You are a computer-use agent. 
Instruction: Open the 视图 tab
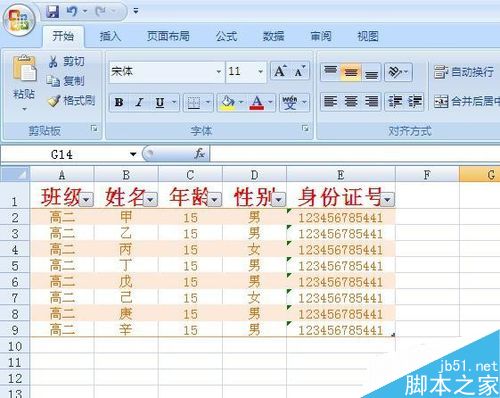pos(368,36)
